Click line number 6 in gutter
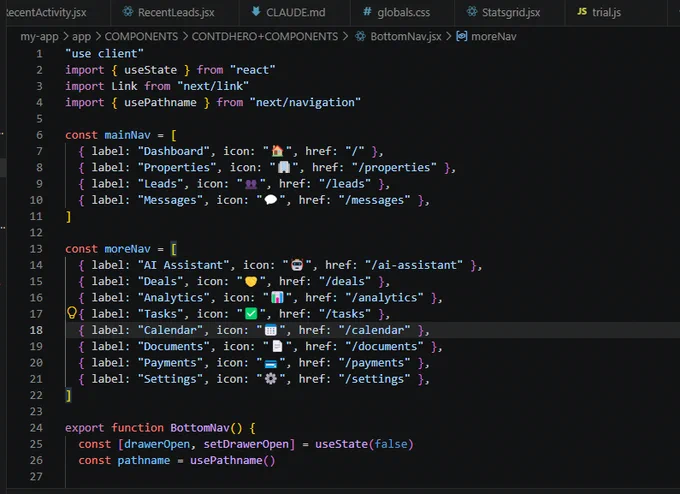This screenshot has width=680, height=494. click(x=39, y=135)
